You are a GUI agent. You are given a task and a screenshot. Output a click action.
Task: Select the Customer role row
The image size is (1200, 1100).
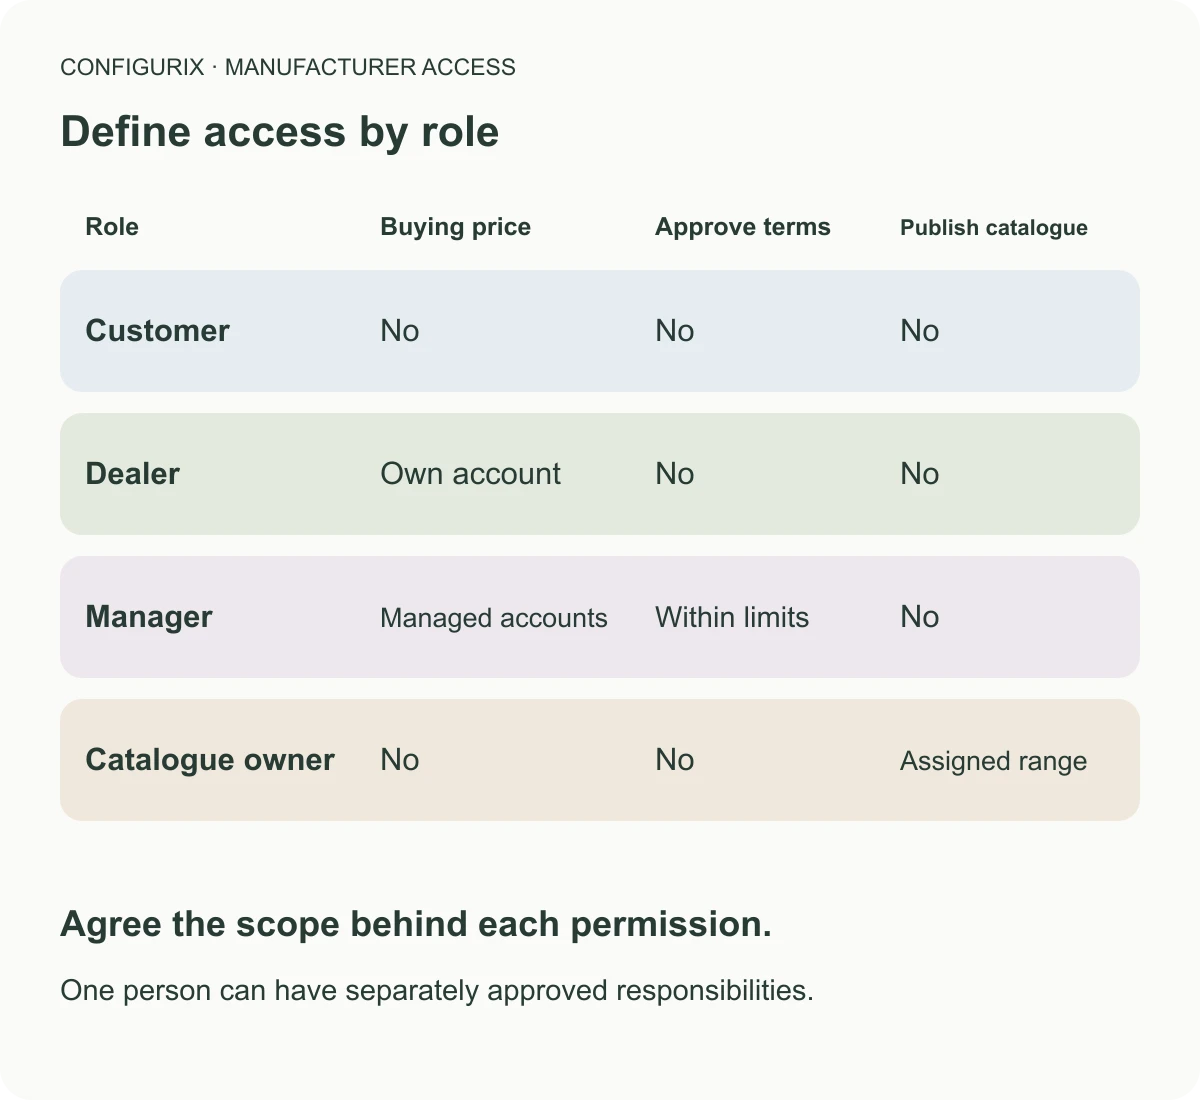[600, 331]
